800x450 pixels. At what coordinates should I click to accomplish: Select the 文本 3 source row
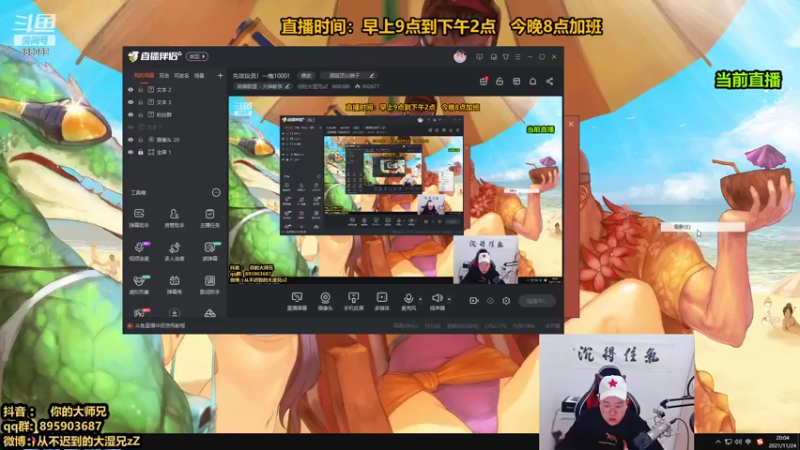click(x=174, y=102)
